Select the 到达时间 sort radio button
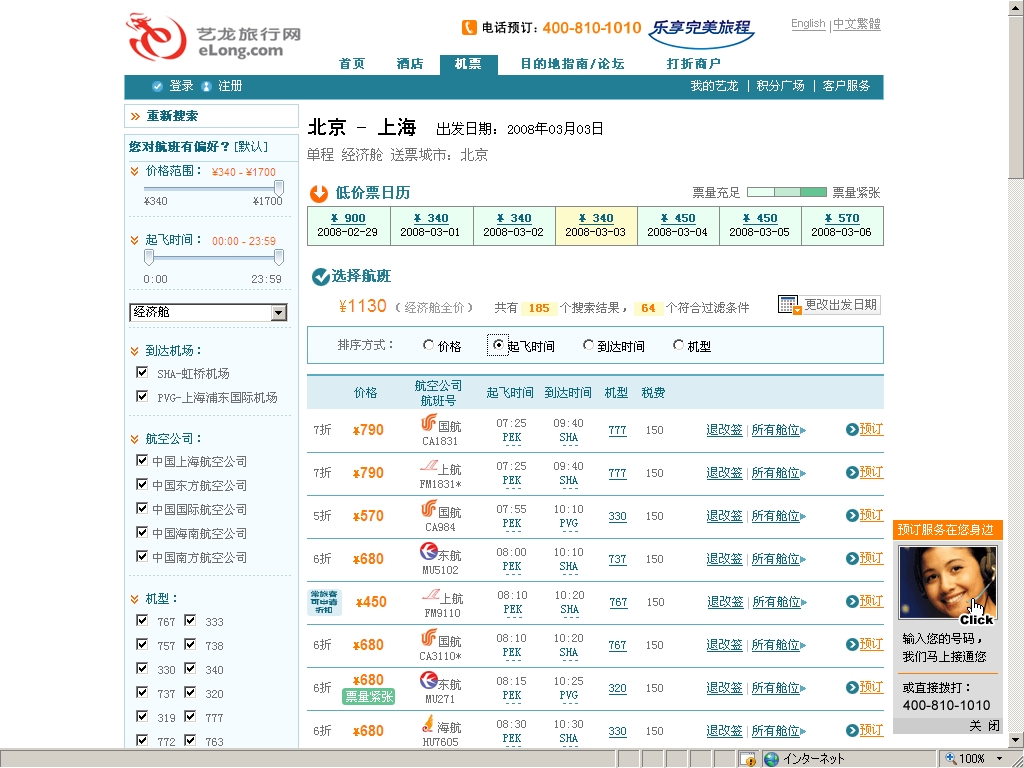Screen dimensions: 1024x768 pos(589,346)
